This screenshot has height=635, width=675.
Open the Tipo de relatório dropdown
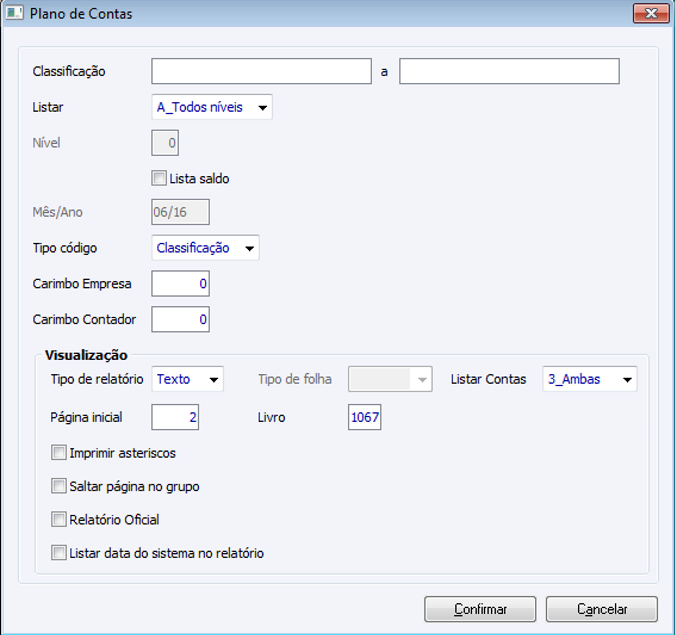click(x=187, y=379)
